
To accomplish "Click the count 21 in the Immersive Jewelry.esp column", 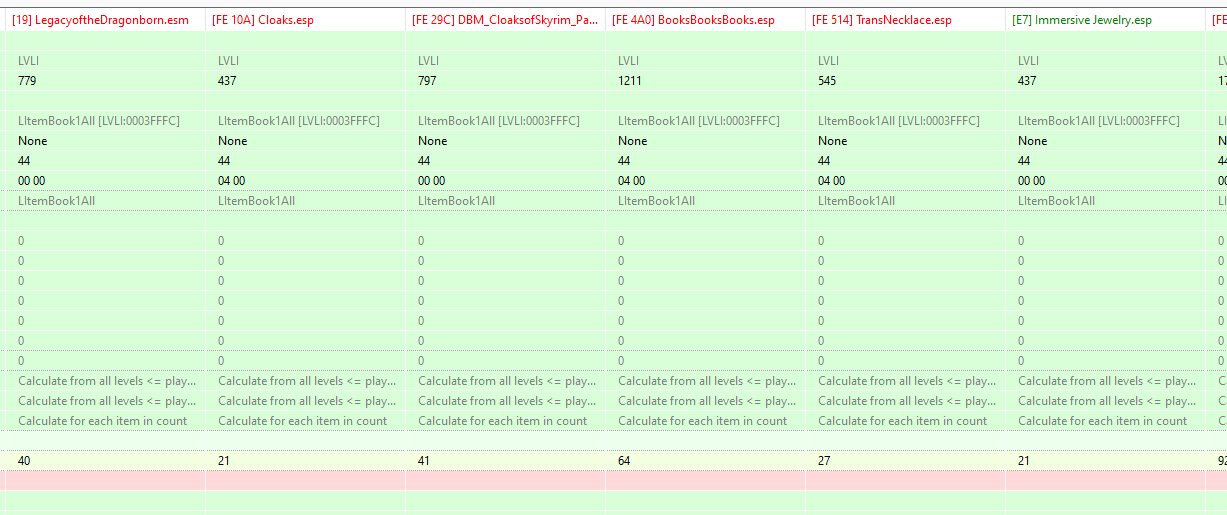I will 1024,461.
